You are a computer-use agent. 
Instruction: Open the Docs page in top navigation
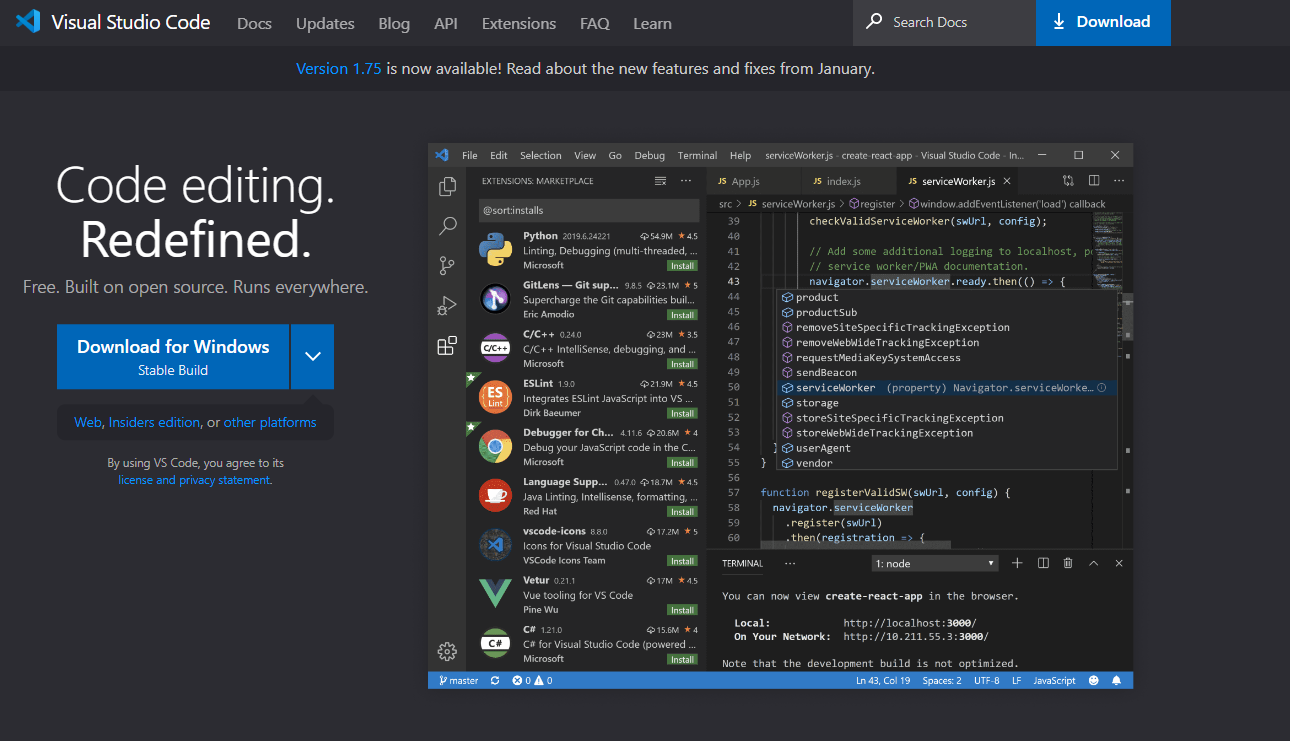click(x=254, y=23)
